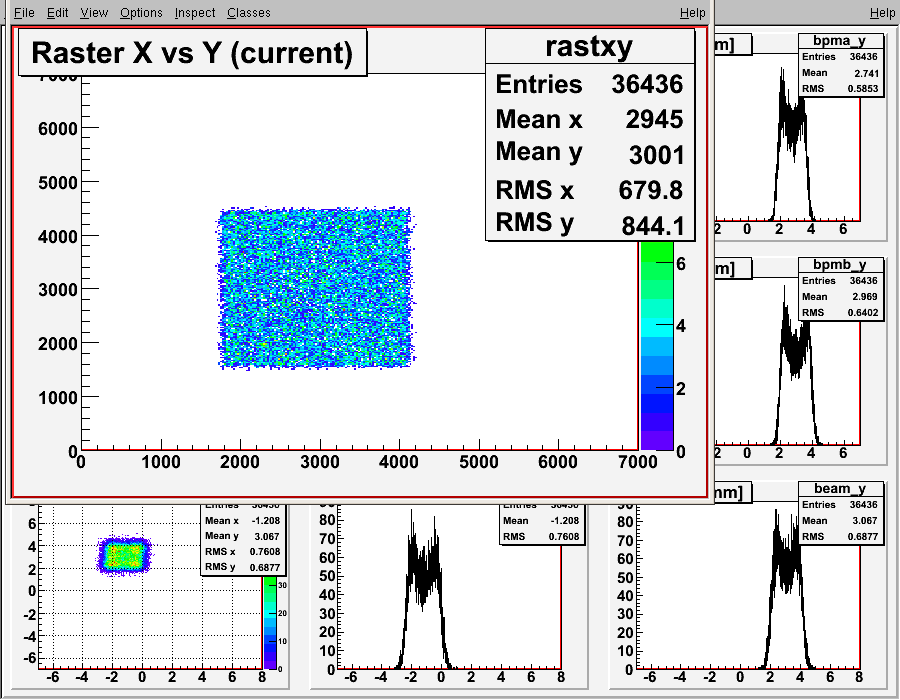This screenshot has height=700, width=900.
Task: Click Mean -1.208 in bottom-middle histogram stats
Action: (542, 521)
